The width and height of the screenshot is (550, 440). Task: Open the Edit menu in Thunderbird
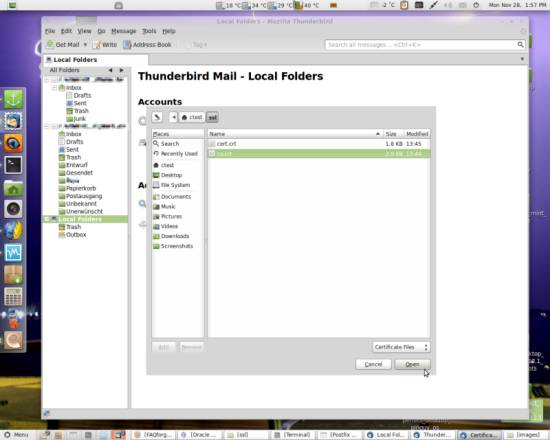[x=66, y=31]
